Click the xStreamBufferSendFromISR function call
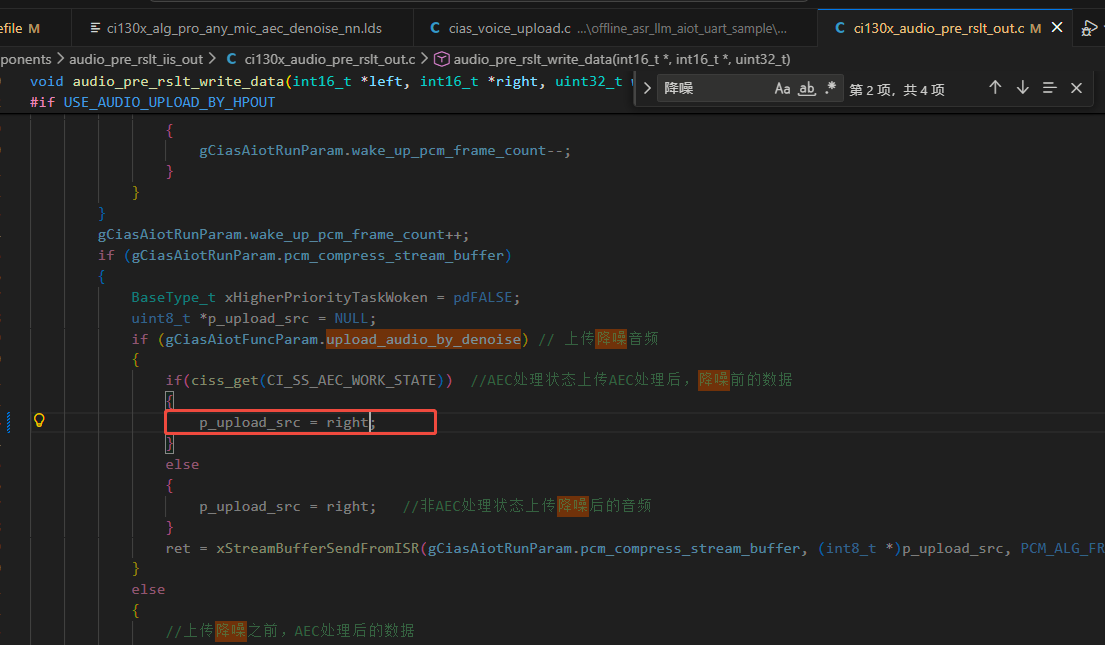 [x=319, y=548]
